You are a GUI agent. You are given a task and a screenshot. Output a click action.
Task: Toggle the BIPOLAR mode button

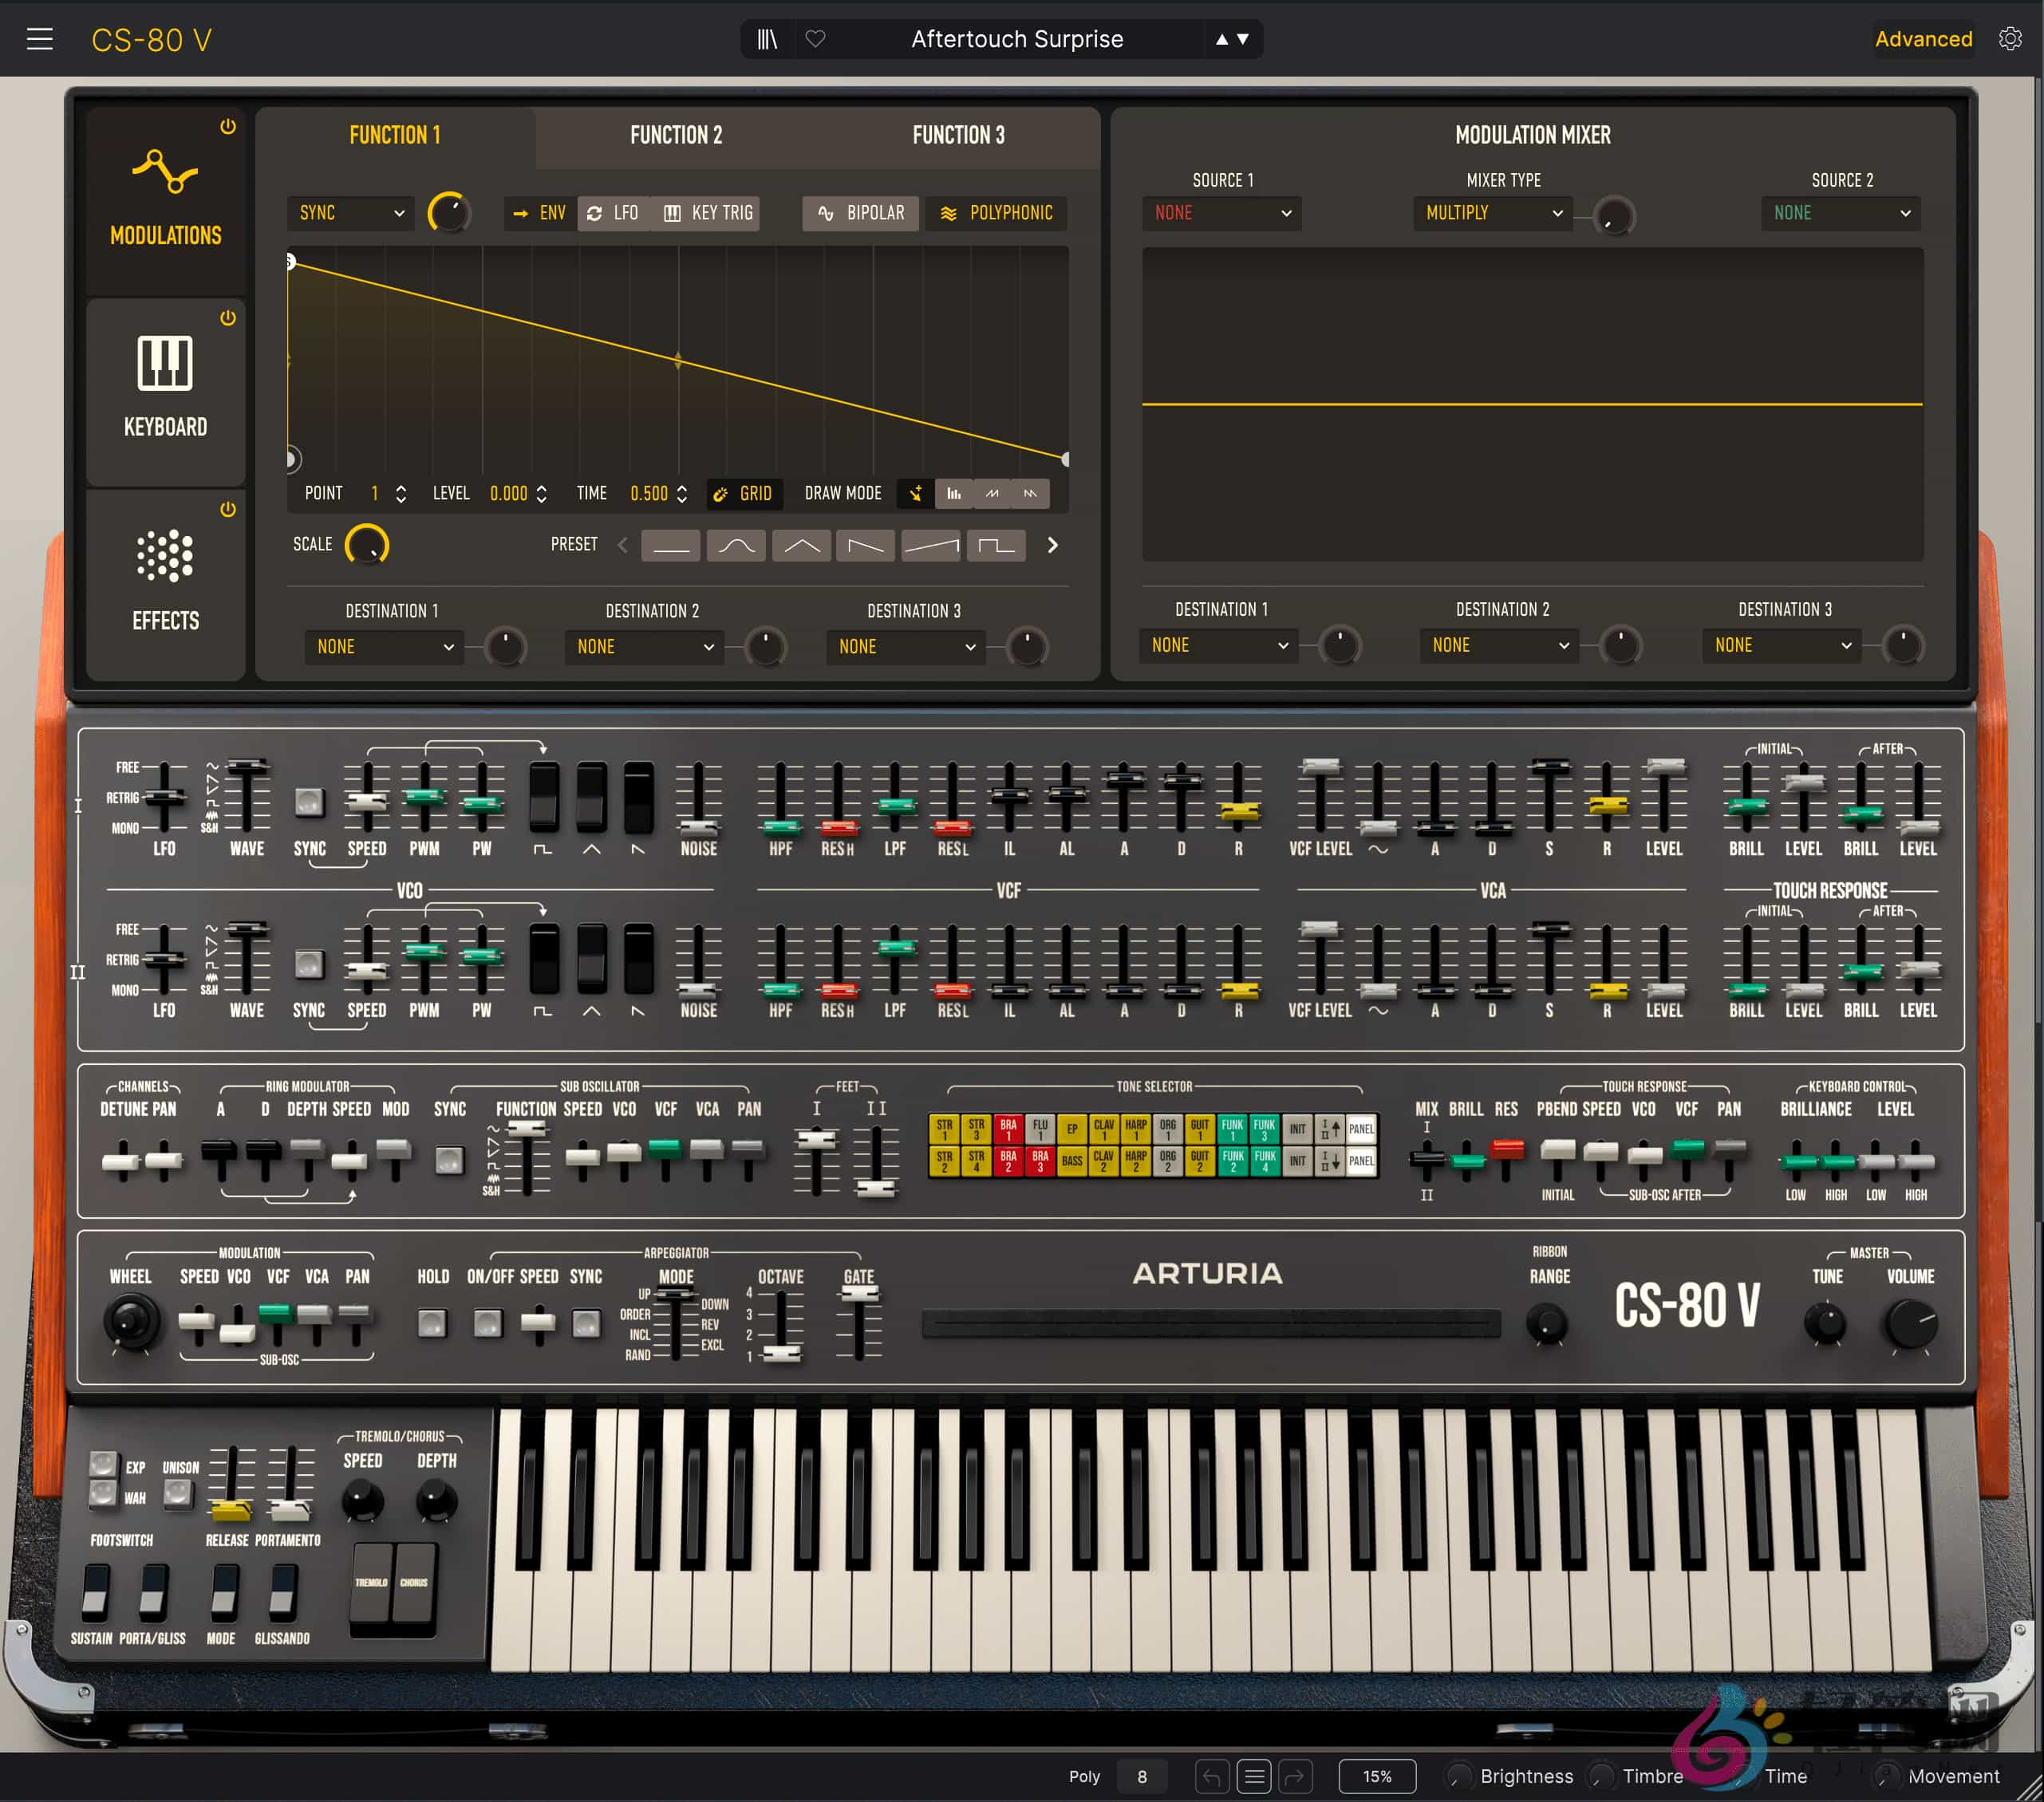point(860,213)
